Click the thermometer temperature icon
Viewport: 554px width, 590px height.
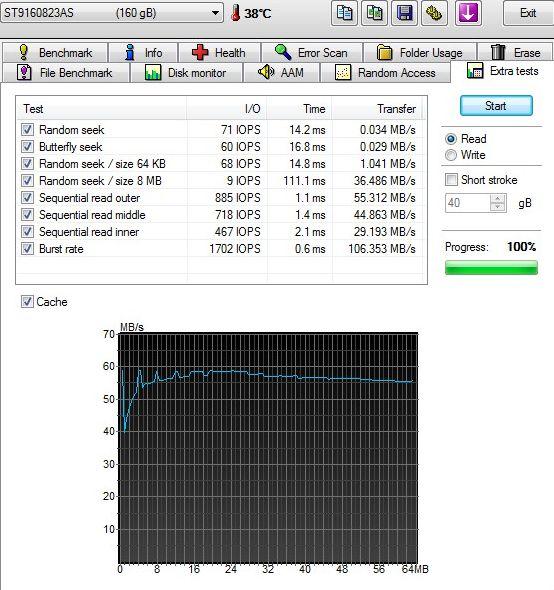pyautogui.click(x=236, y=13)
